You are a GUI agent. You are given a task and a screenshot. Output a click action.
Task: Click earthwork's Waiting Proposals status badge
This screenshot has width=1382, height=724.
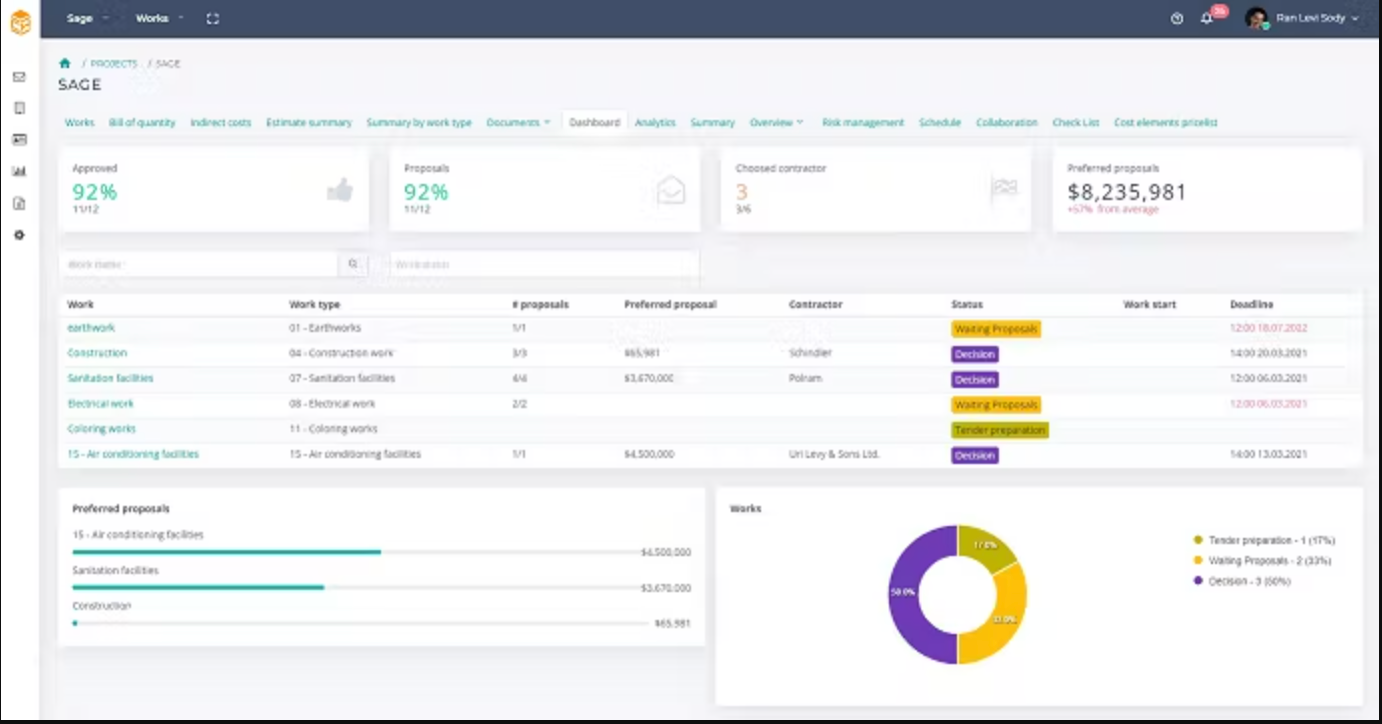click(996, 329)
